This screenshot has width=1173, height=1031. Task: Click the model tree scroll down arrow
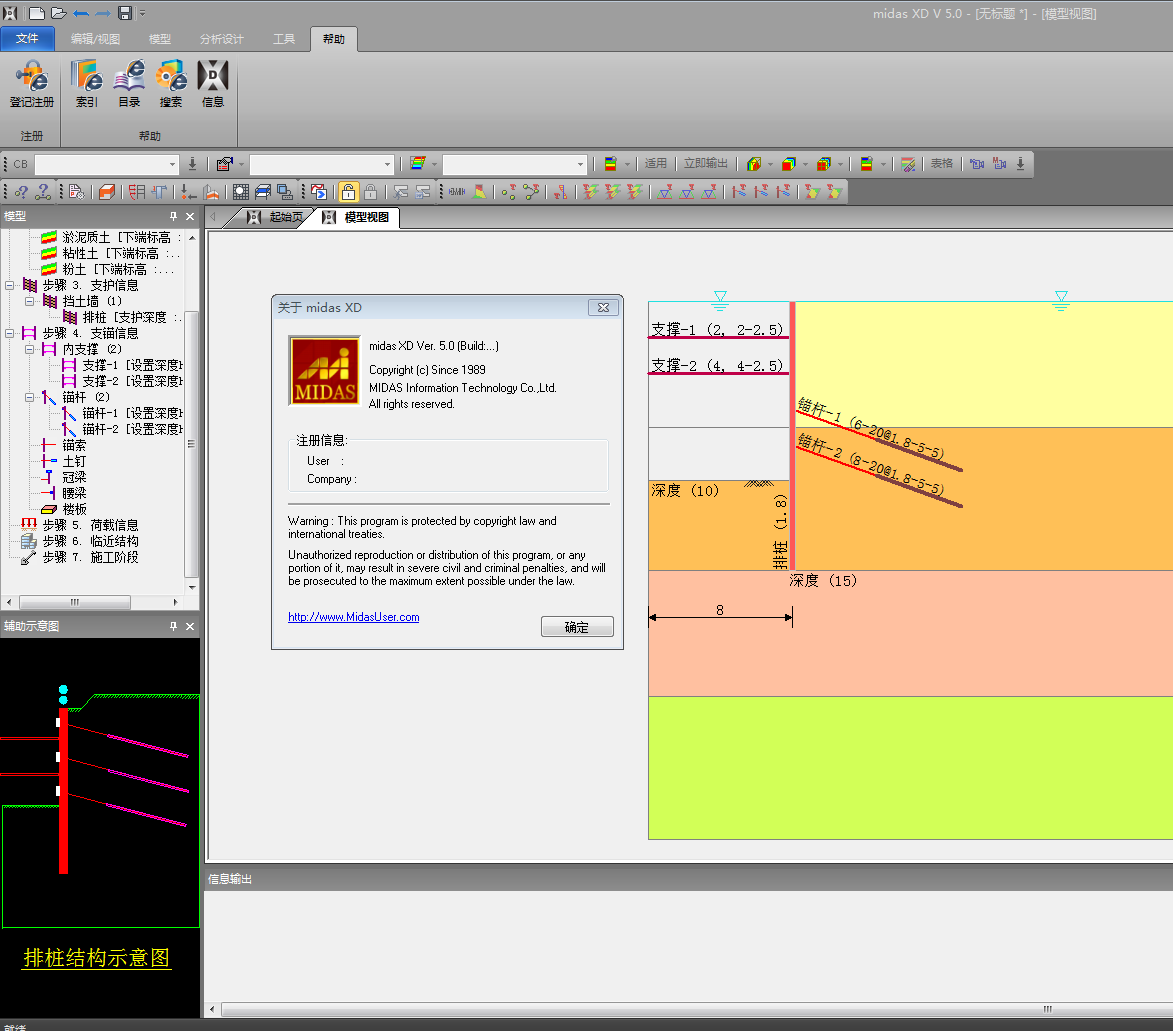192,587
